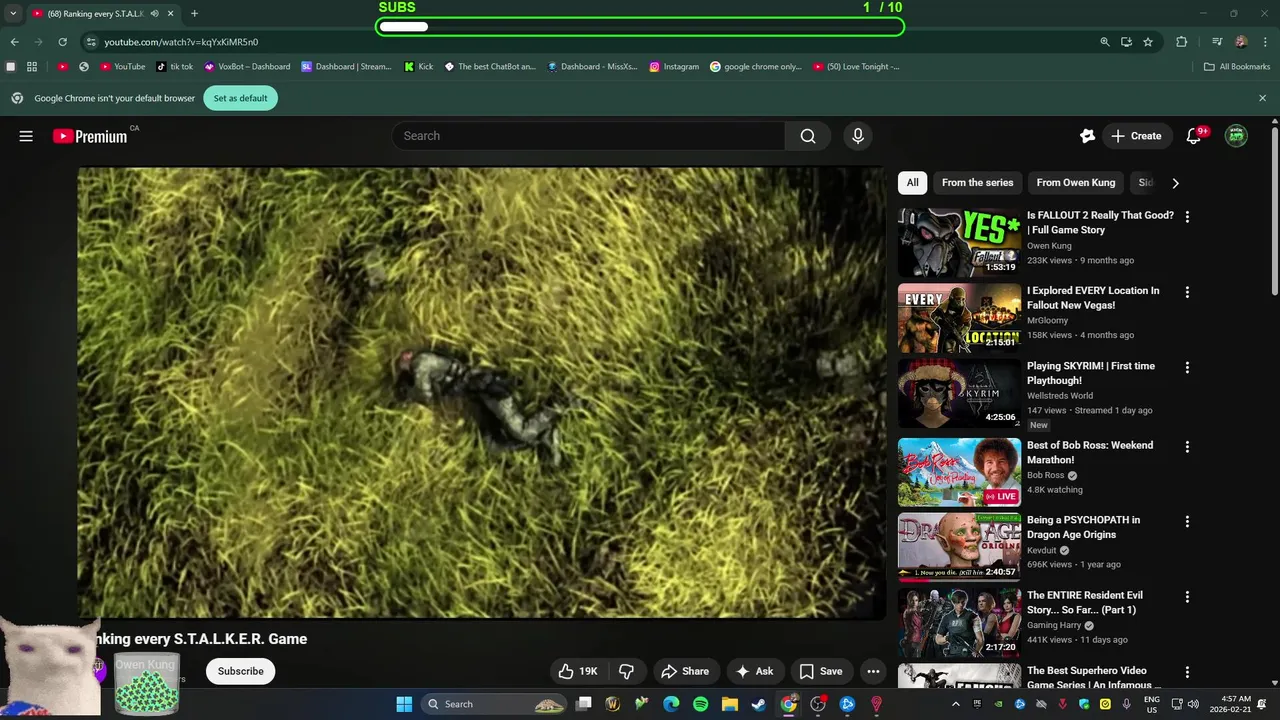This screenshot has height=720, width=1280.
Task: Open options menu for Bob Ross marathon
Action: [x=1187, y=447]
